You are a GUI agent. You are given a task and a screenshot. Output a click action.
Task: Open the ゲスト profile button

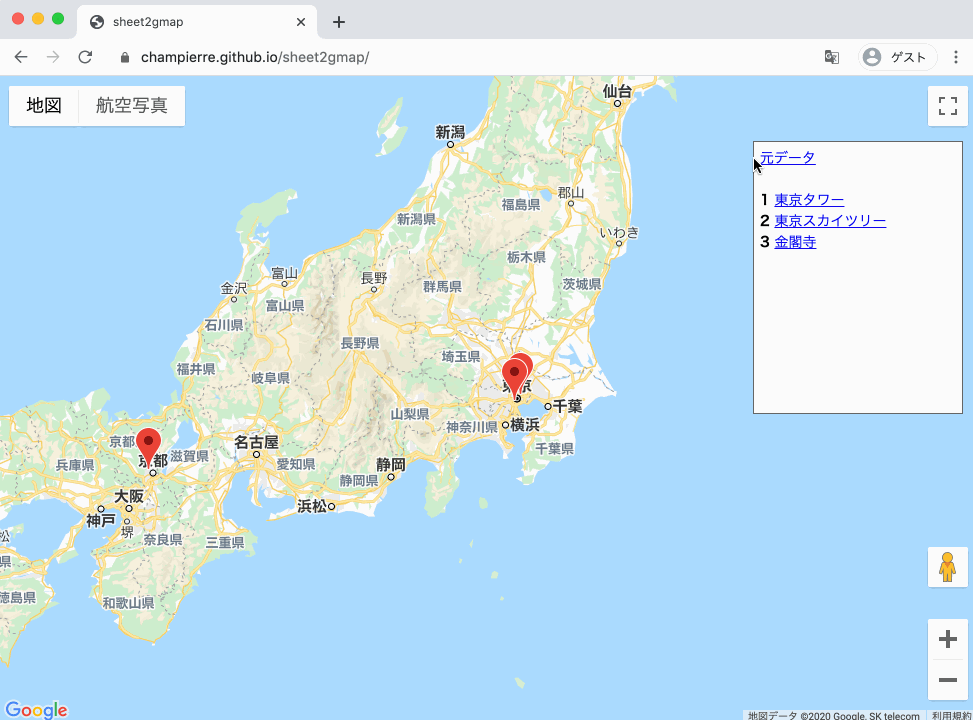897,57
